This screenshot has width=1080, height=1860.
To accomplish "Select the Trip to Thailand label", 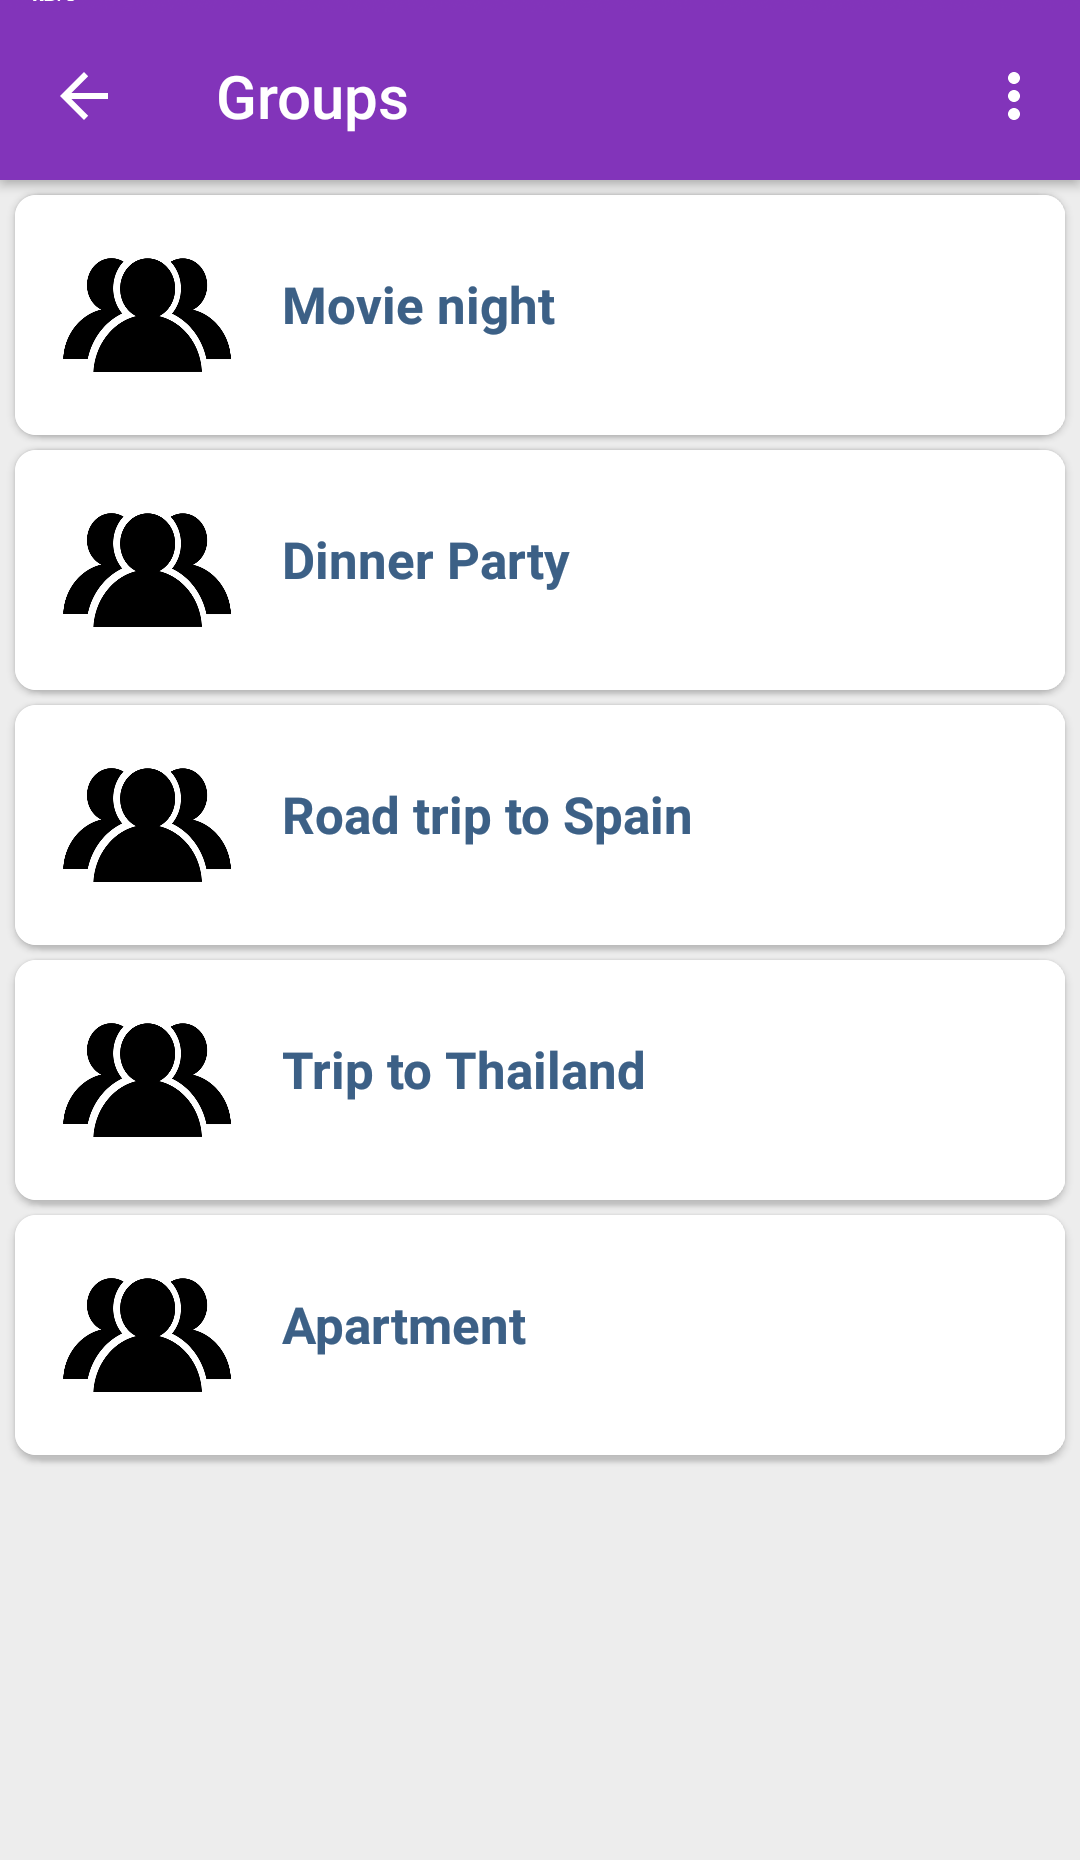I will pos(463,1072).
